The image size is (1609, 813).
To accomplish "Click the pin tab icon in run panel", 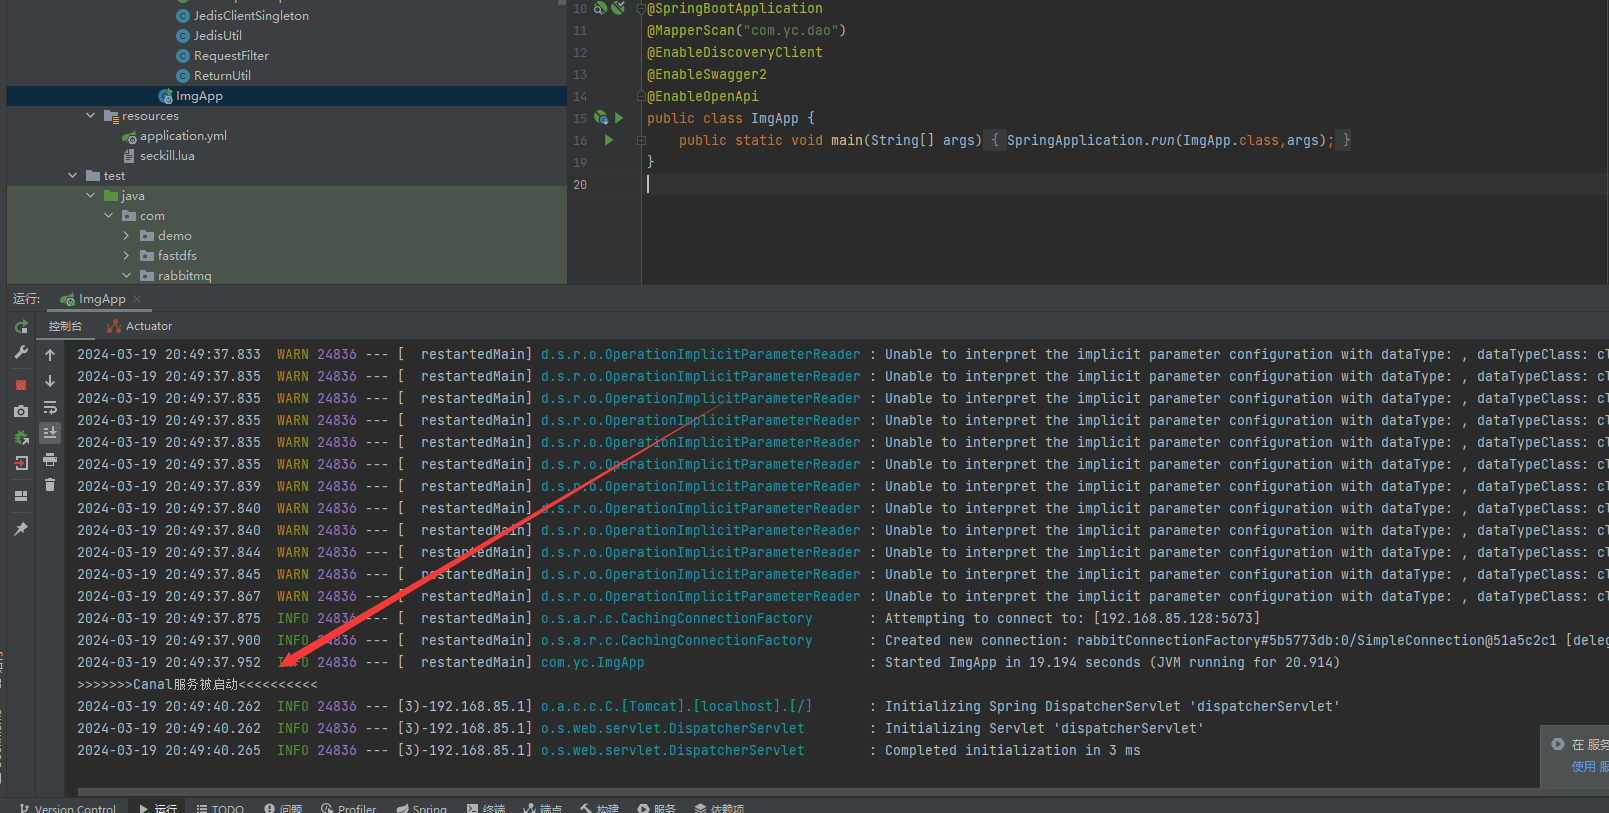I will click(x=21, y=529).
